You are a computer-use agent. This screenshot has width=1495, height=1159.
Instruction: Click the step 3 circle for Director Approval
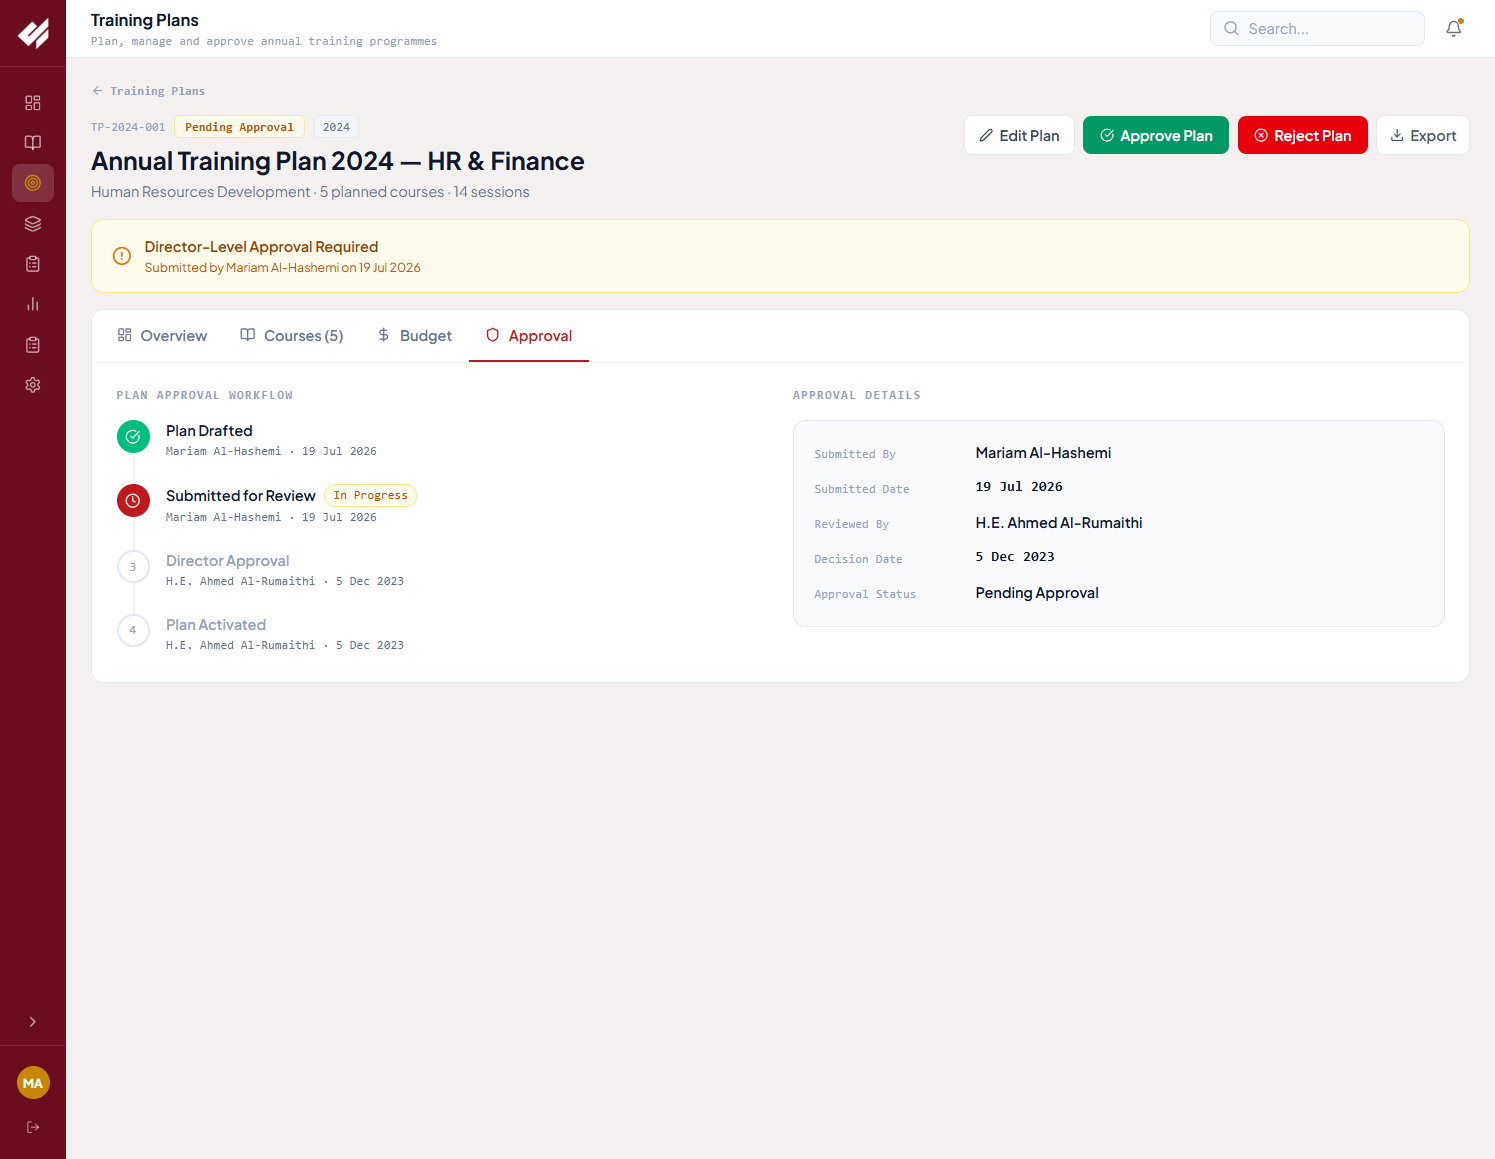click(133, 567)
